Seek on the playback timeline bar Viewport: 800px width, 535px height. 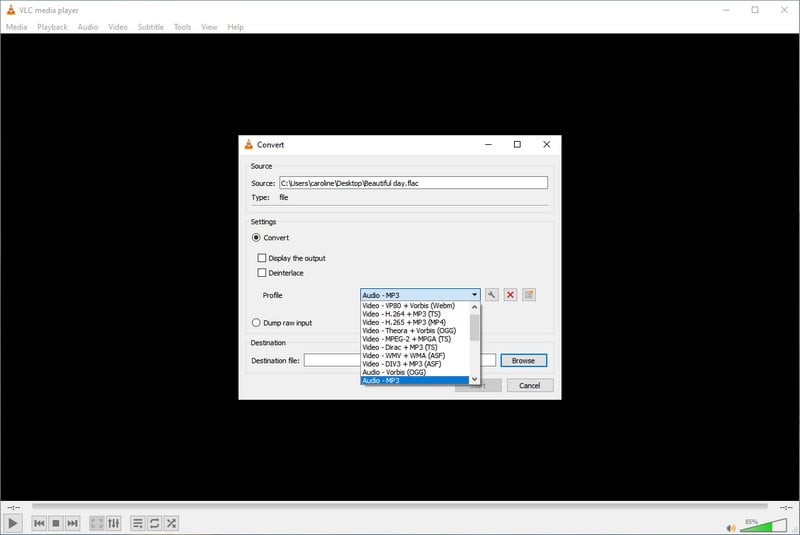[399, 506]
